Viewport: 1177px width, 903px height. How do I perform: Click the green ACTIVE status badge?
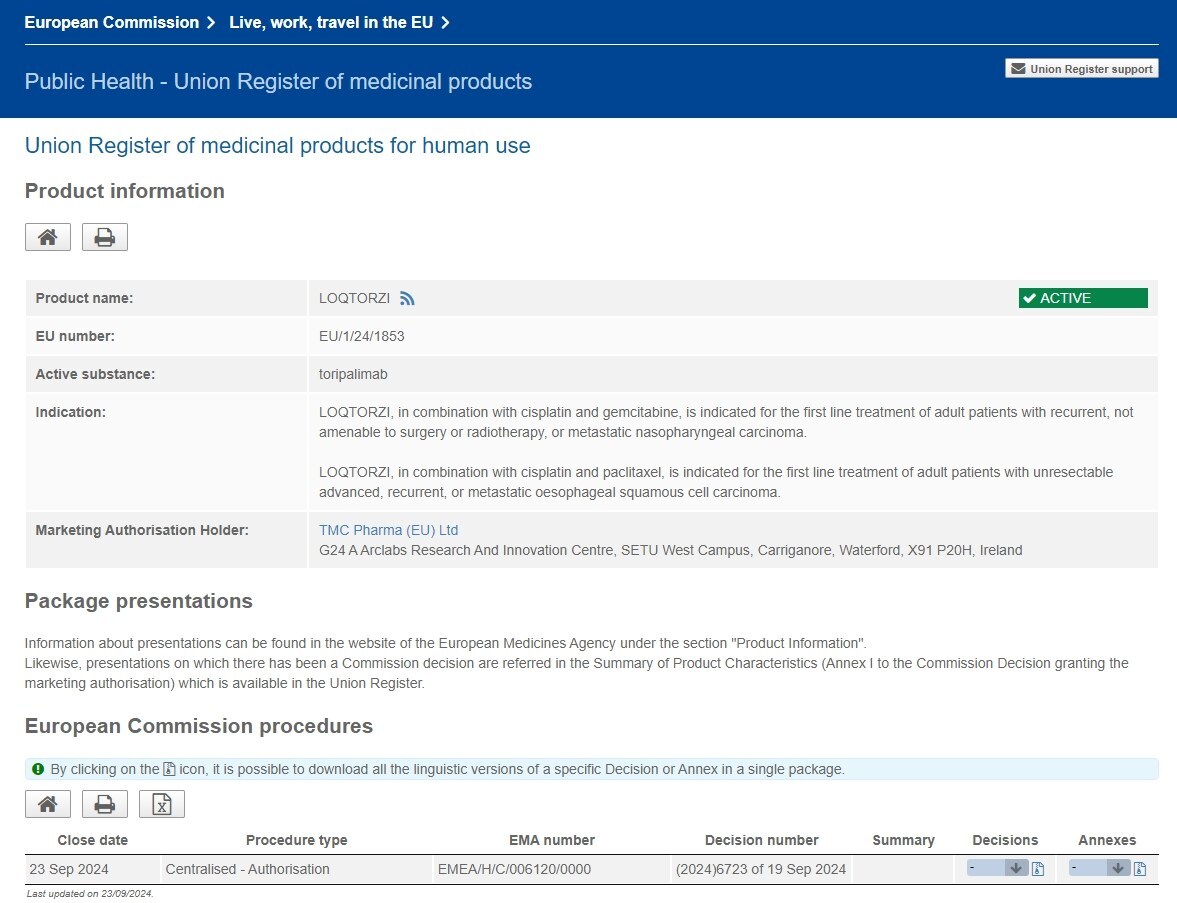pyautogui.click(x=1083, y=298)
